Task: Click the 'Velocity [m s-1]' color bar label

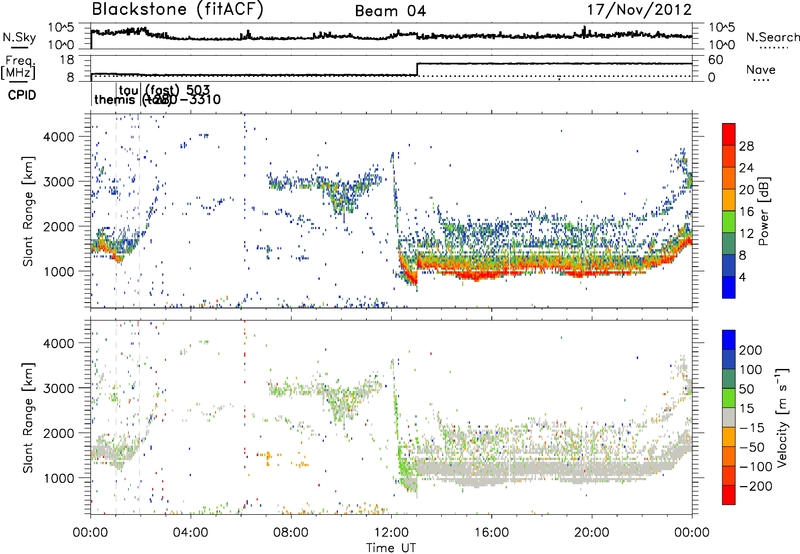Action: tap(782, 417)
